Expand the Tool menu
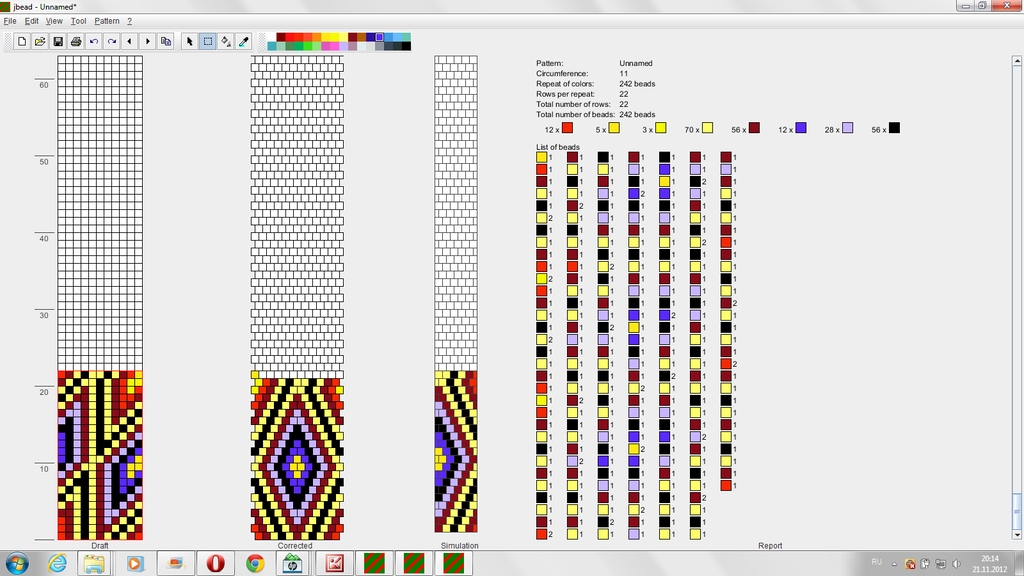The height and width of the screenshot is (576, 1024). coord(78,21)
